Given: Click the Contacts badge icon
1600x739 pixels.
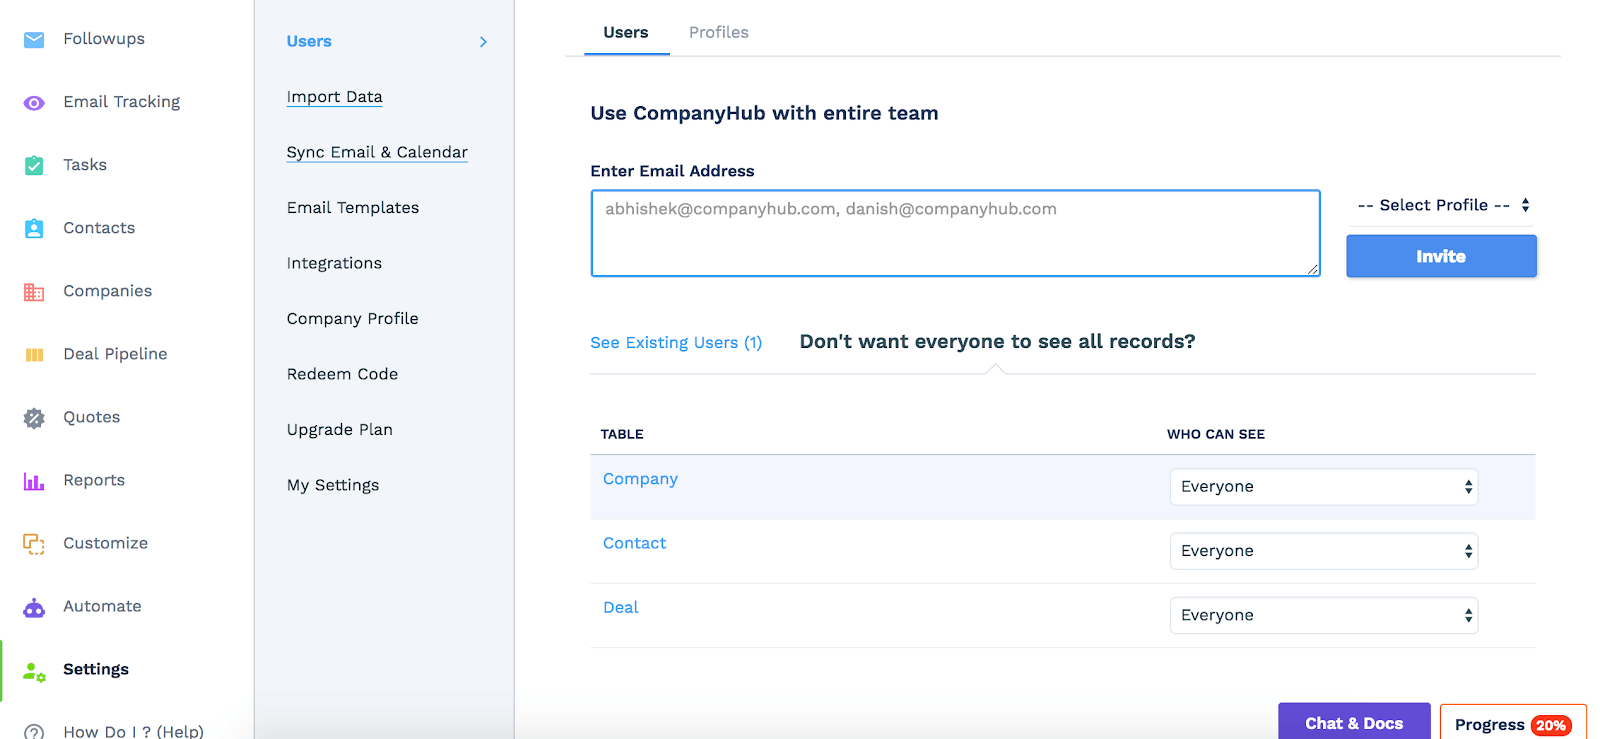Looking at the screenshot, I should [x=34, y=228].
